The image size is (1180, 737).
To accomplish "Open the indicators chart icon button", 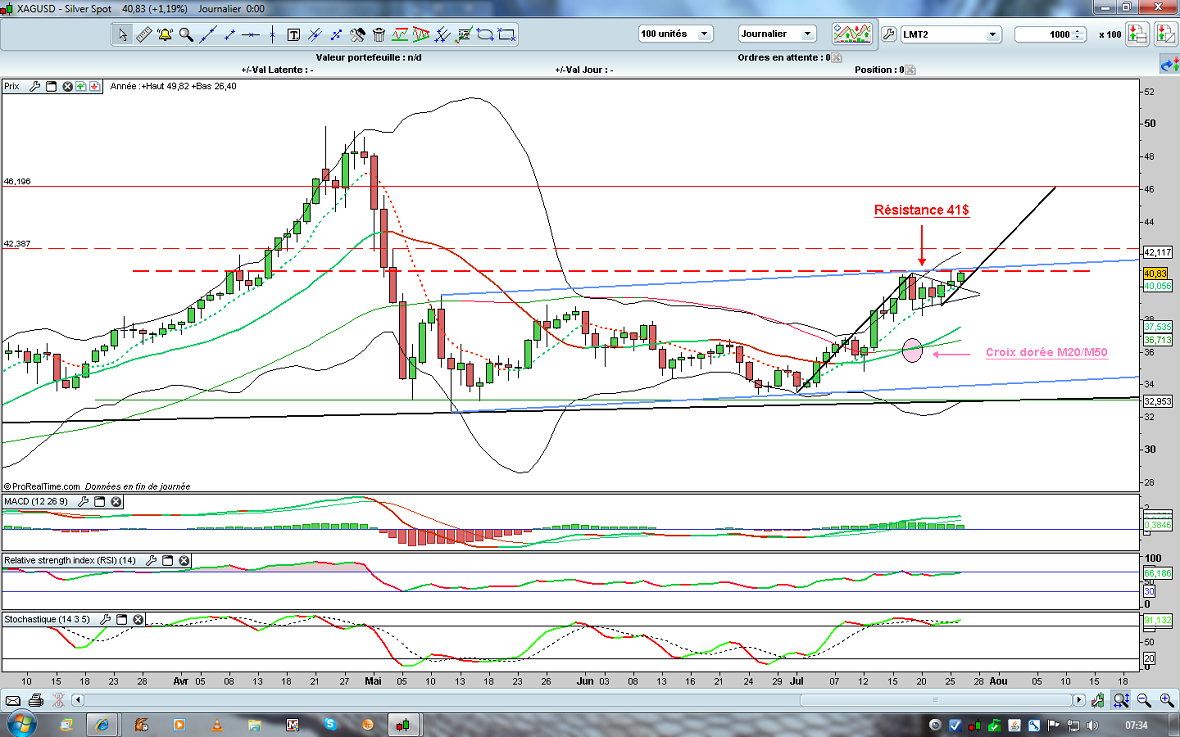I will pyautogui.click(x=853, y=34).
